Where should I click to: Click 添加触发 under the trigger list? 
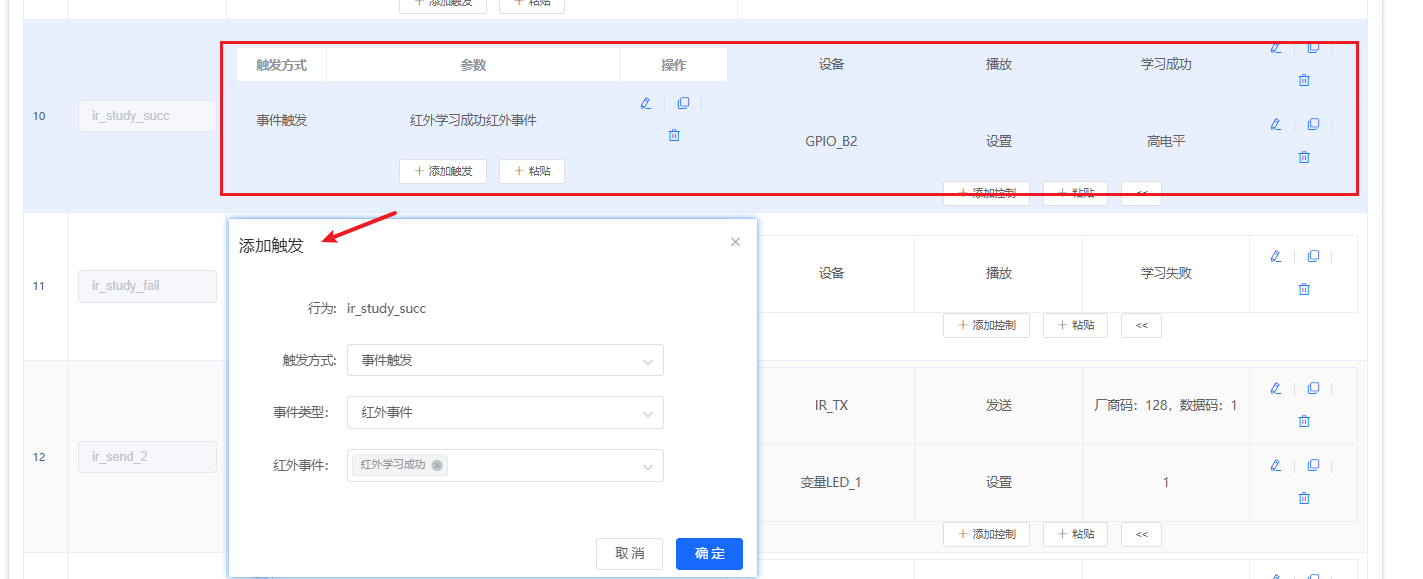pos(443,171)
